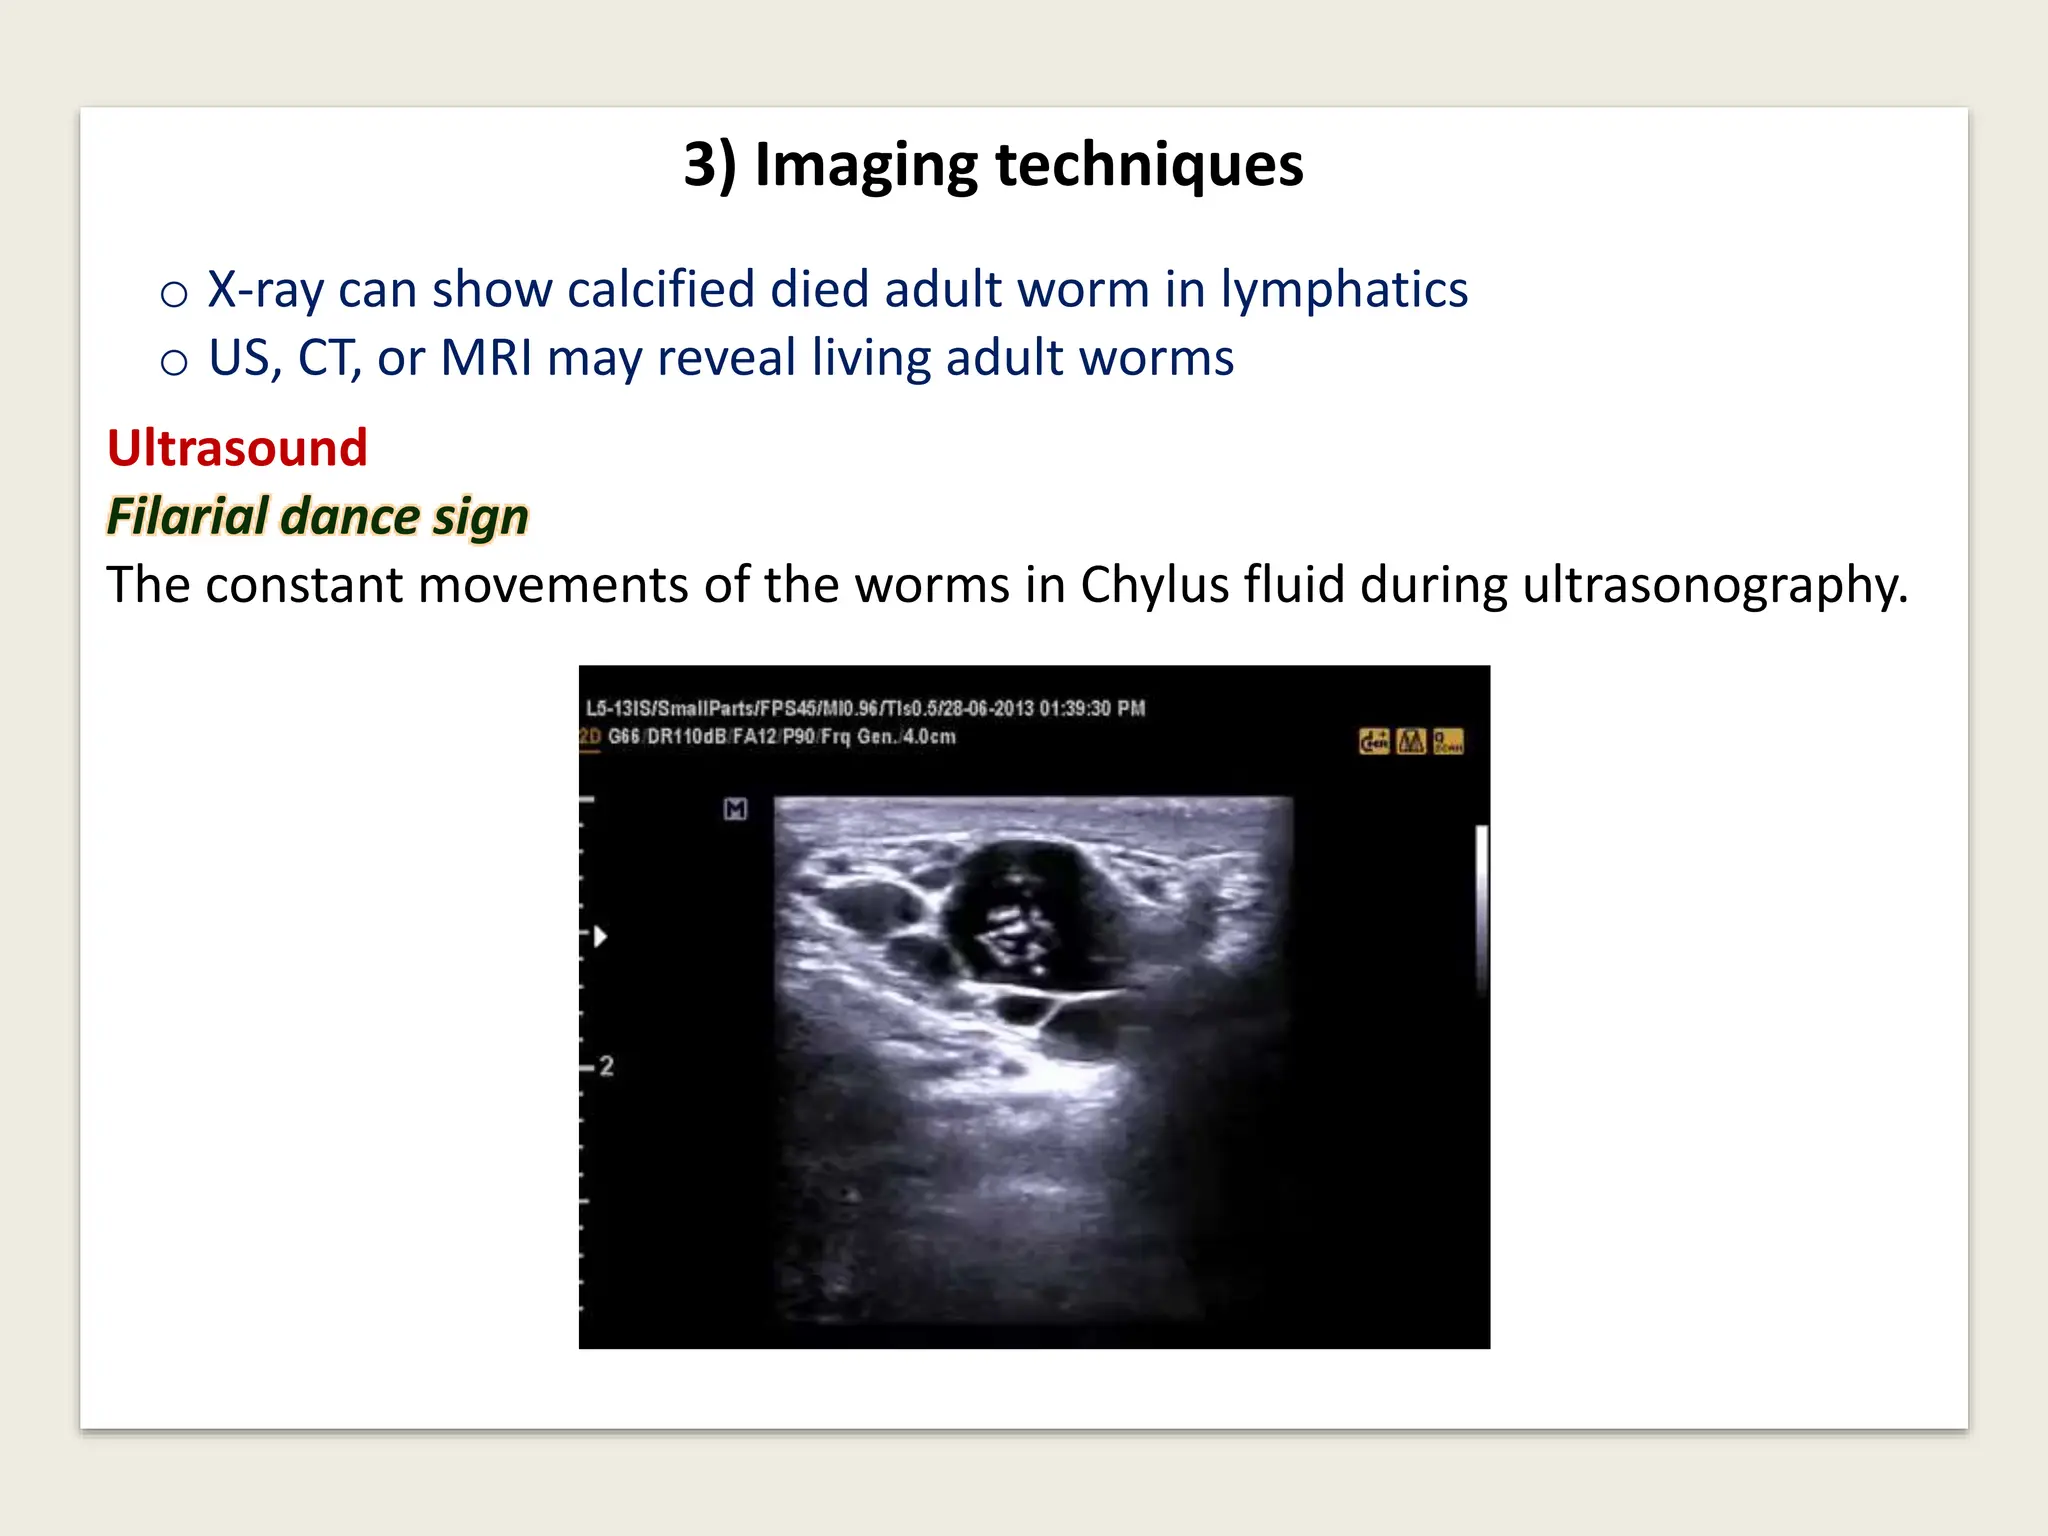This screenshot has height=1536, width=2048.
Task: Click the circle bullet before 'US, CT'
Action: click(x=174, y=362)
